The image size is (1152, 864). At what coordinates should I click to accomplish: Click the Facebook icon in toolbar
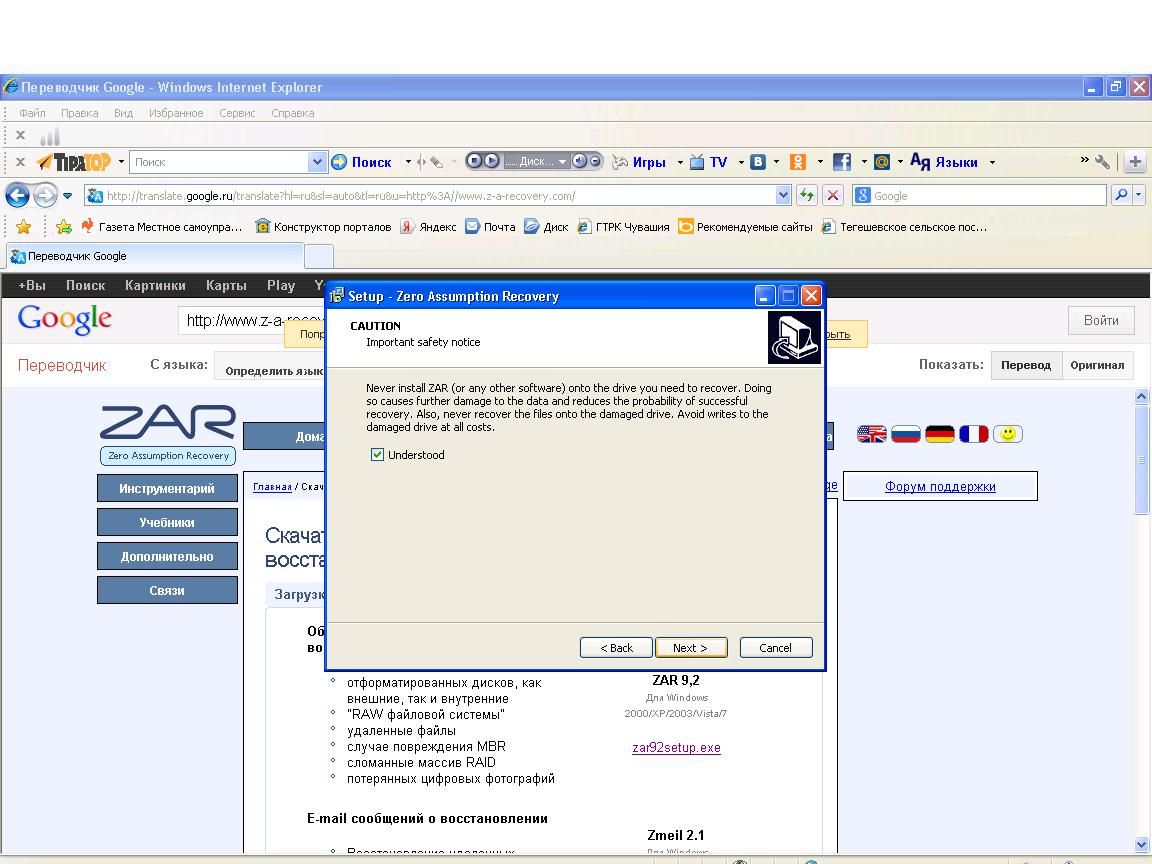(x=842, y=162)
